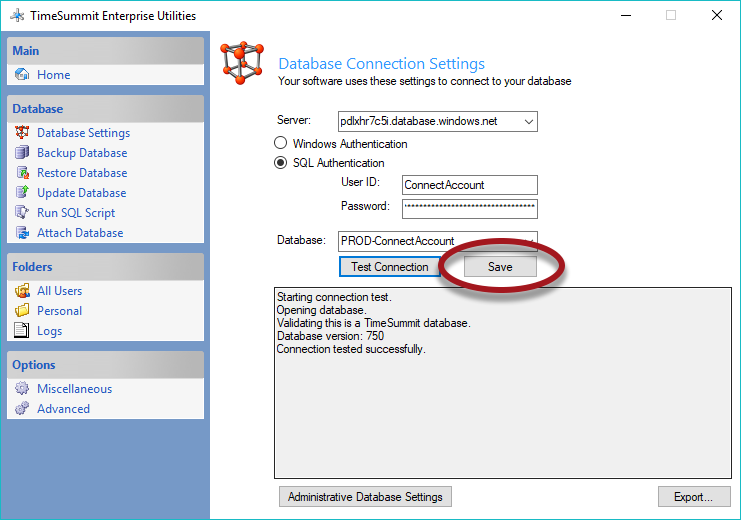Click the Home house icon in sidebar
Image resolution: width=741 pixels, height=520 pixels.
point(22,74)
